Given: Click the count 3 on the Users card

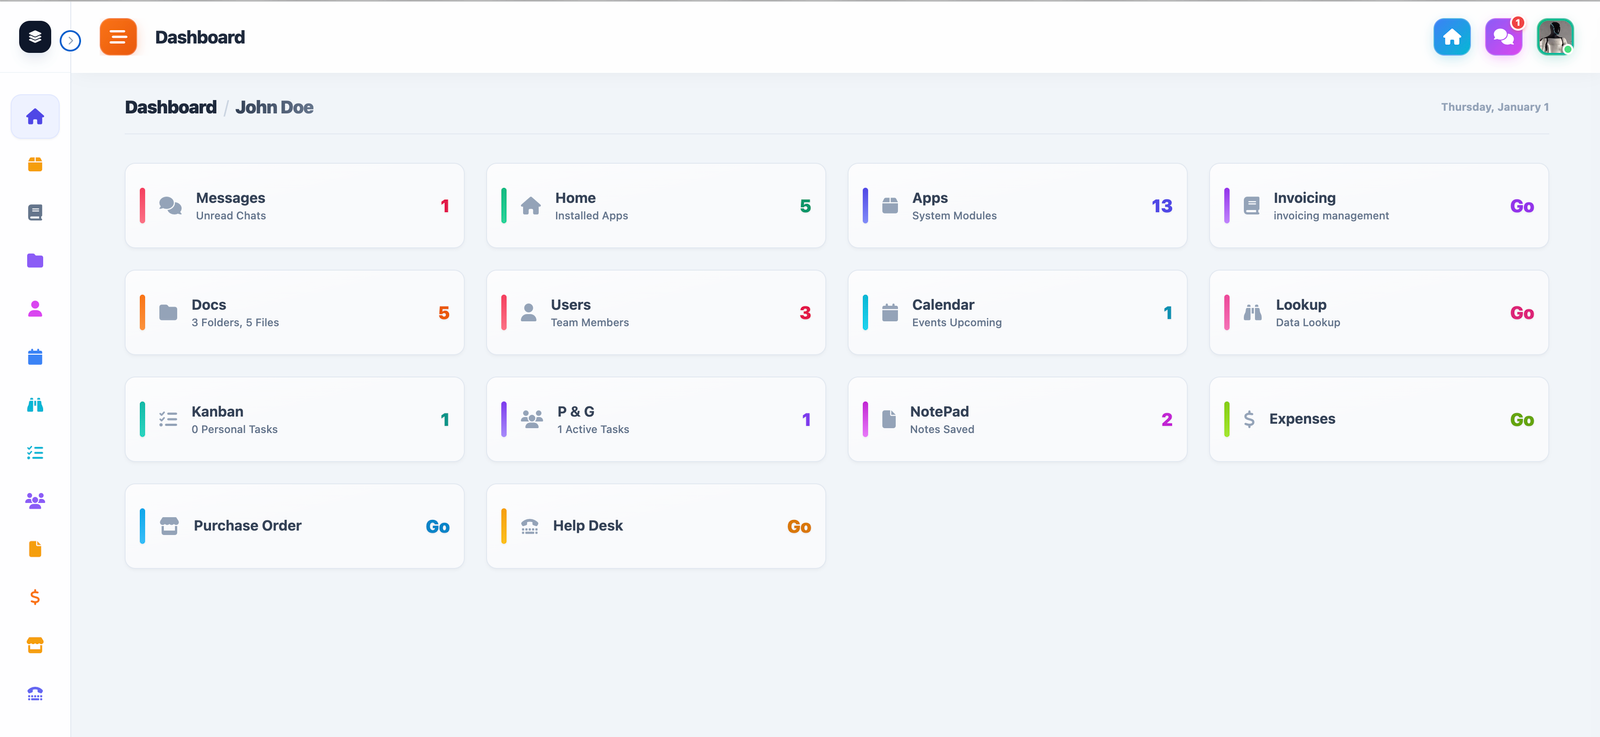Looking at the screenshot, I should [805, 313].
